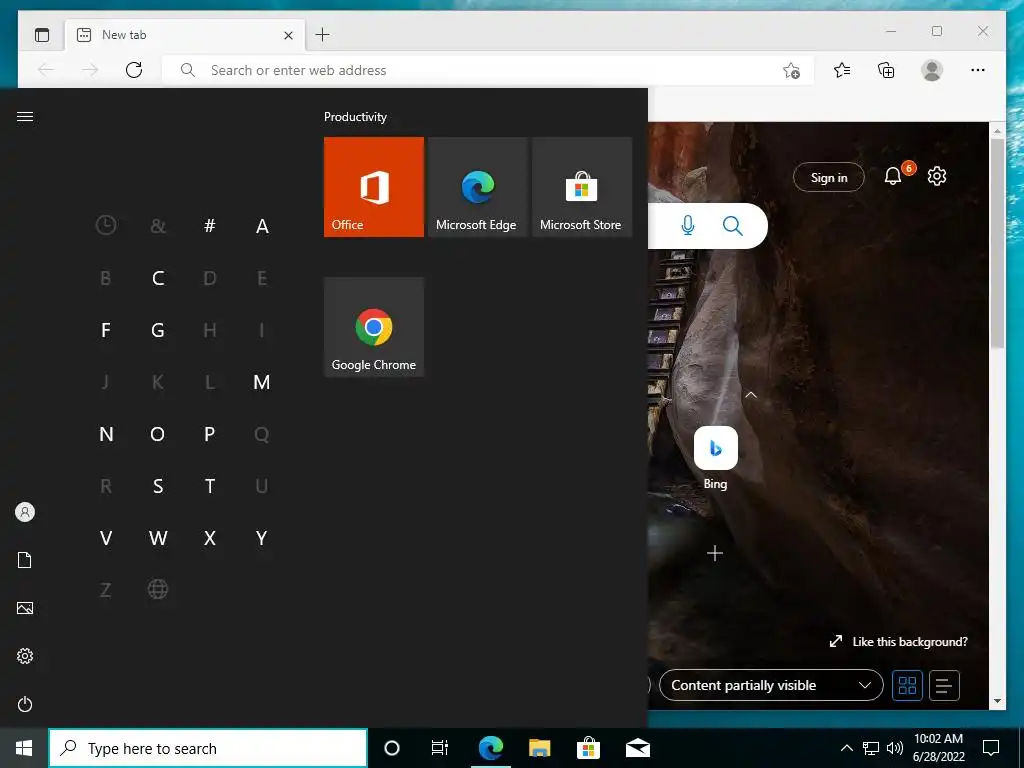Open user account icon in Start sidebar
This screenshot has width=1024, height=768.
(x=25, y=512)
